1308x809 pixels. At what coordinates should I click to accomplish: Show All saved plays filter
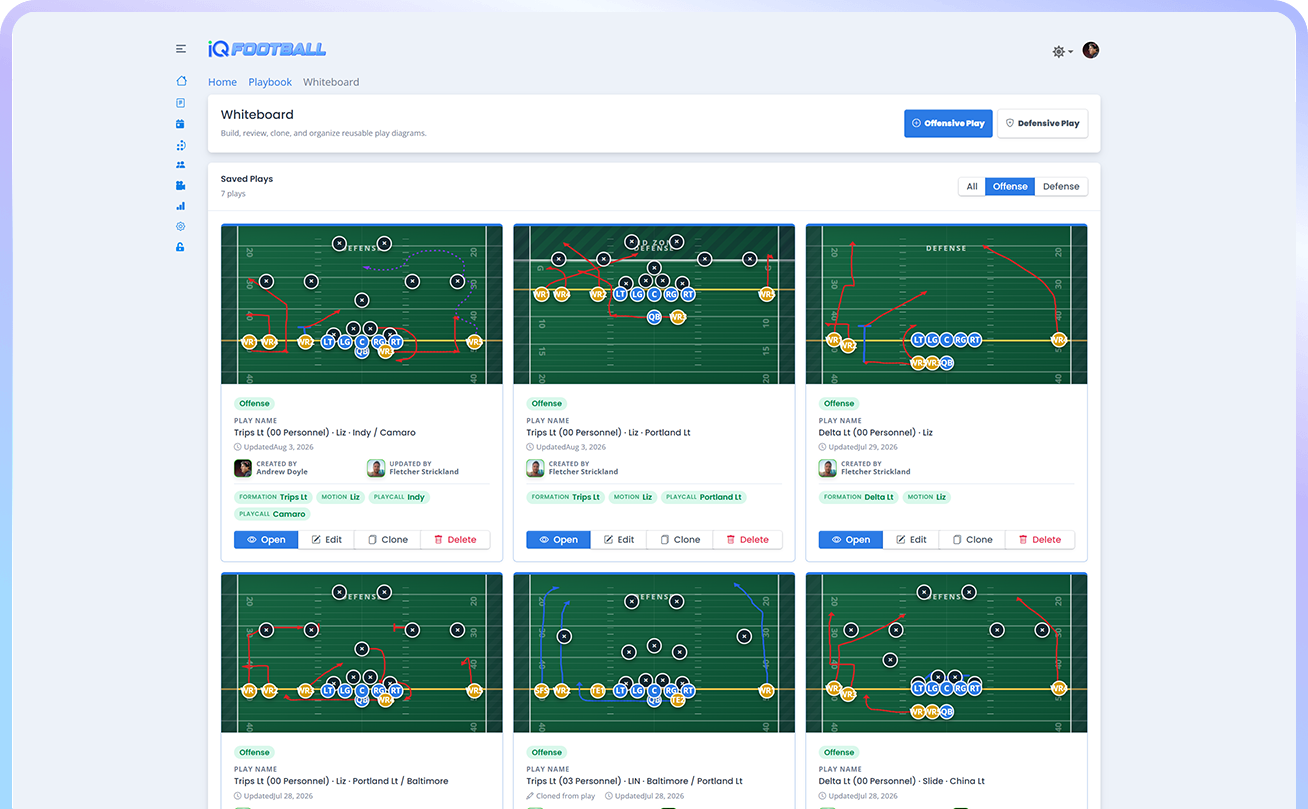[x=971, y=186]
